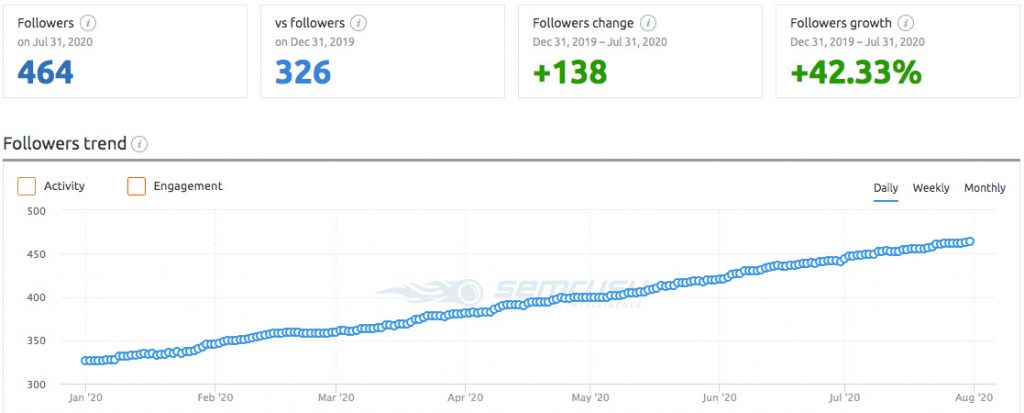Click info icon beside Followers trend title
Image resolution: width=1024 pixels, height=413 pixels.
click(140, 144)
